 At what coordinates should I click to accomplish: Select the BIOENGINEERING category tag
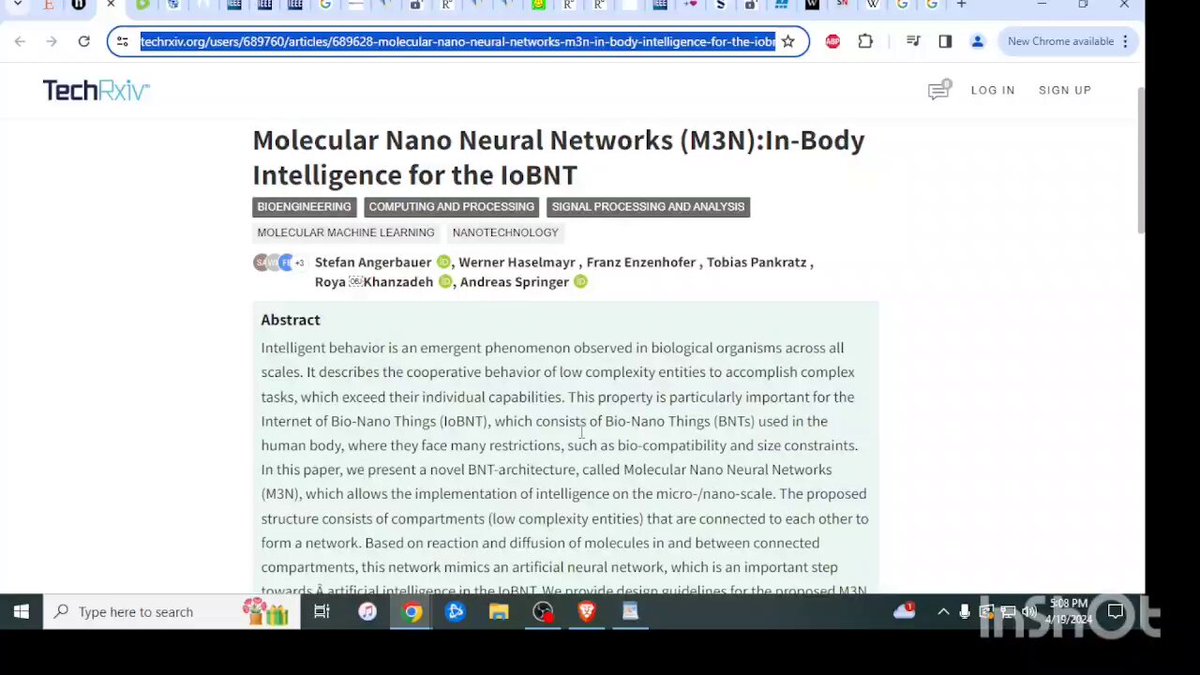304,207
